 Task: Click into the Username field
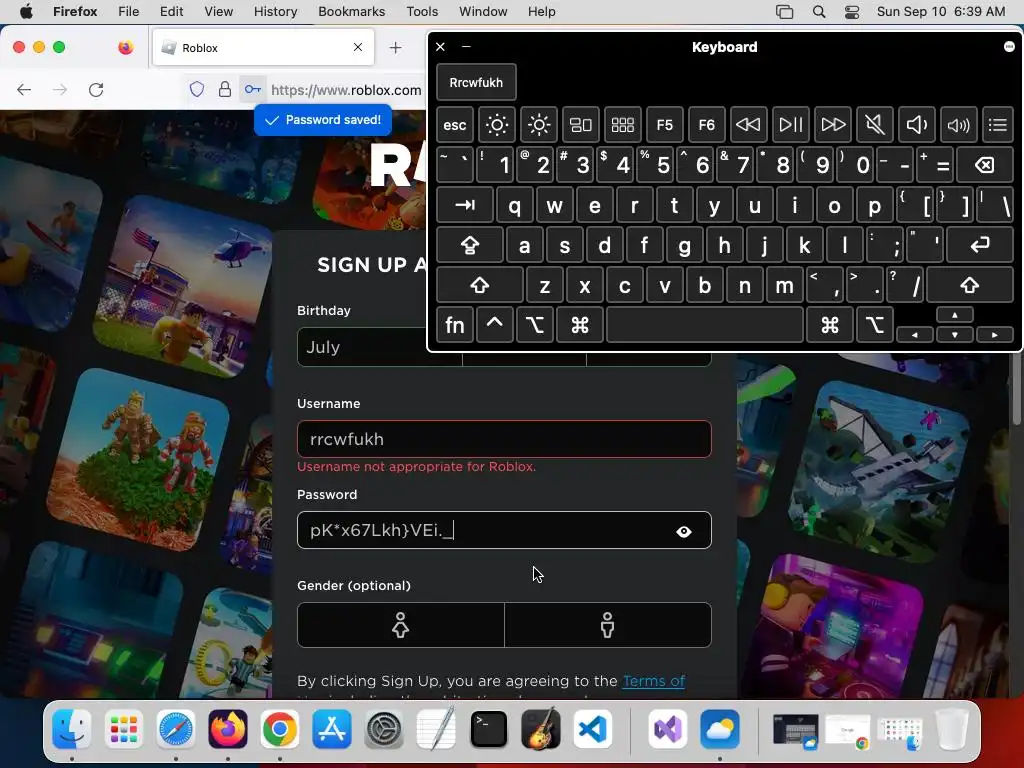pos(504,439)
